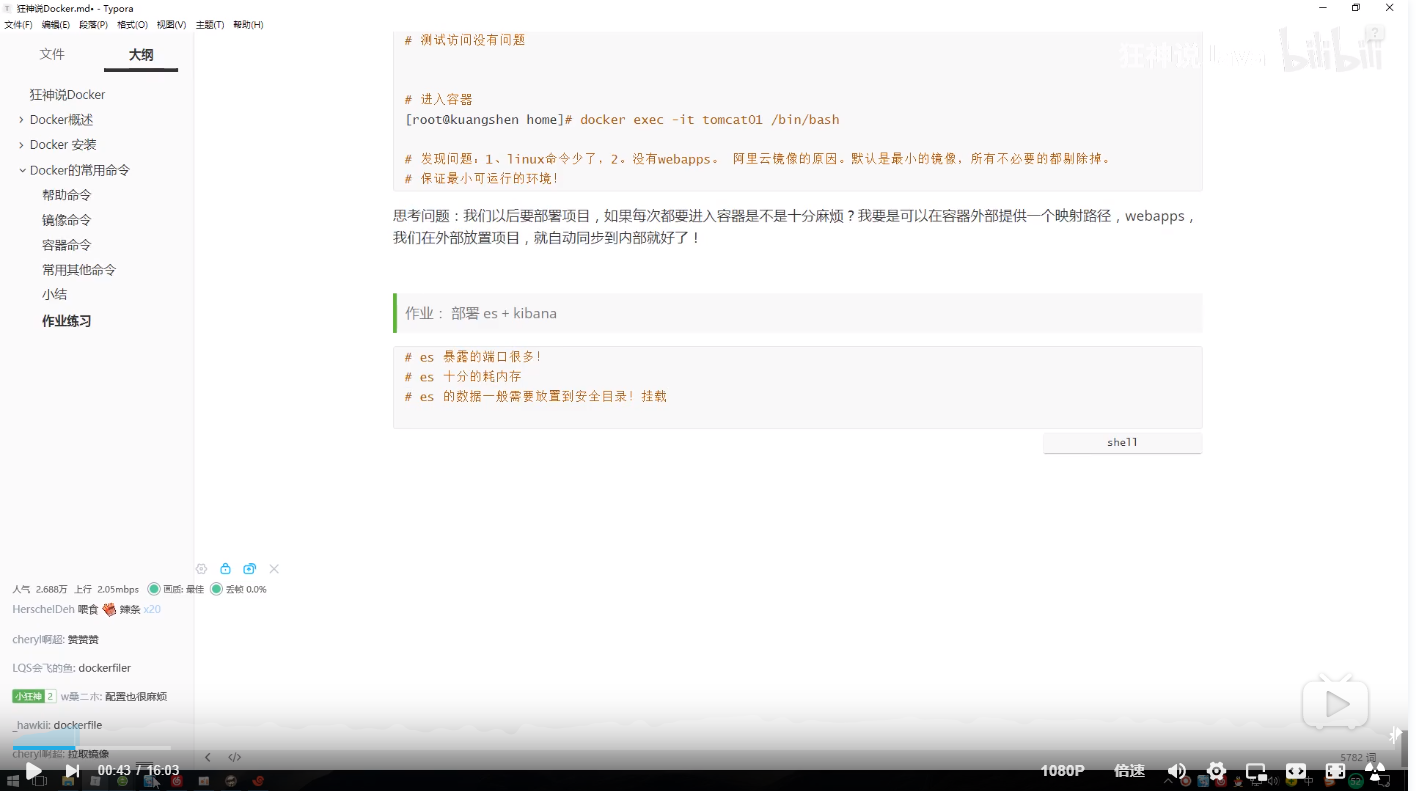
Task: Toggle Typora source code mode icon
Action: [x=234, y=757]
